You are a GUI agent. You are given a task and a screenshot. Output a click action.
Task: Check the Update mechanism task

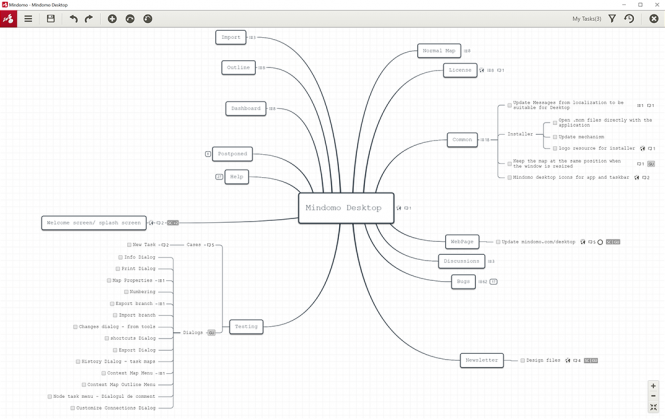555,137
